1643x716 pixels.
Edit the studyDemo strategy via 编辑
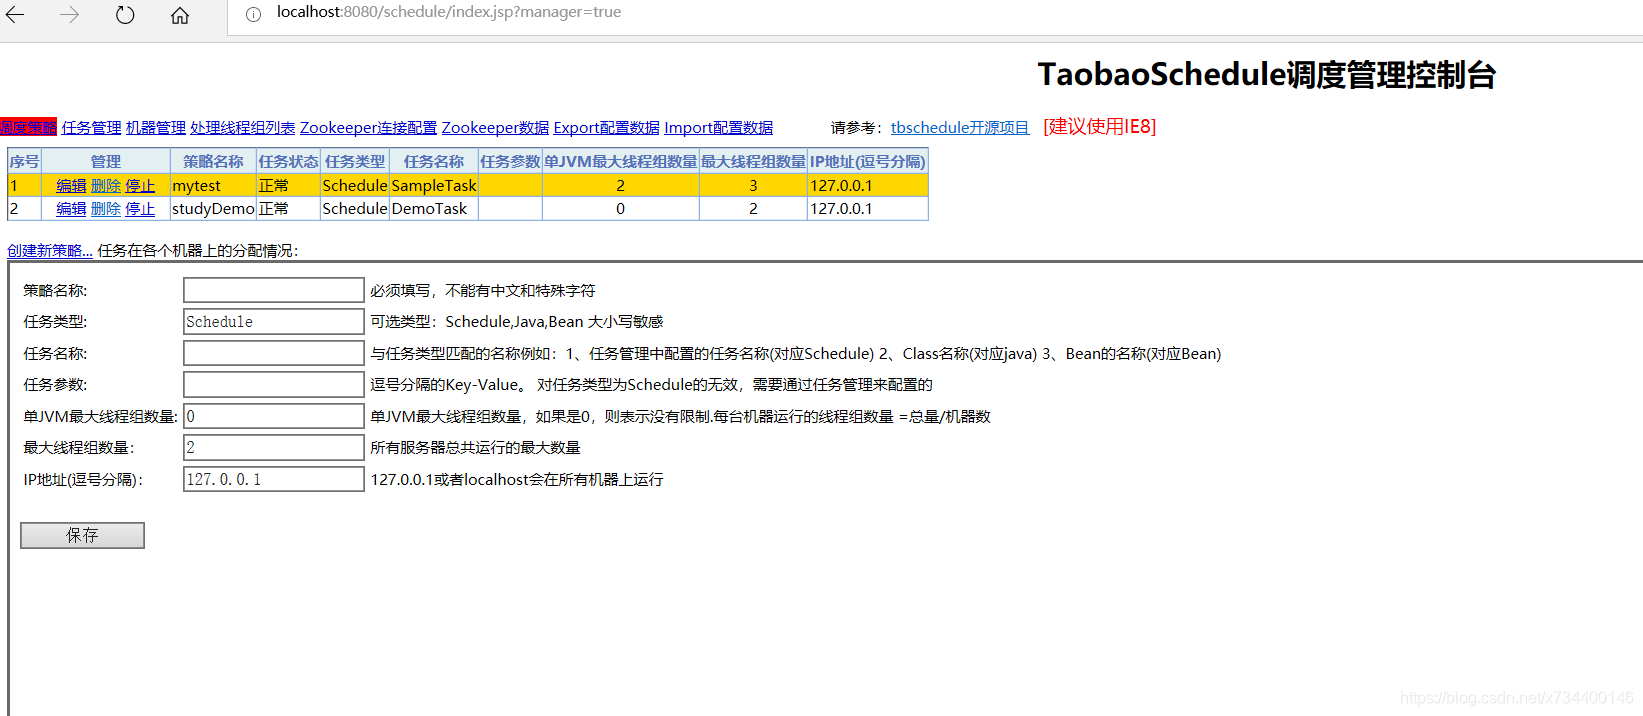point(71,209)
